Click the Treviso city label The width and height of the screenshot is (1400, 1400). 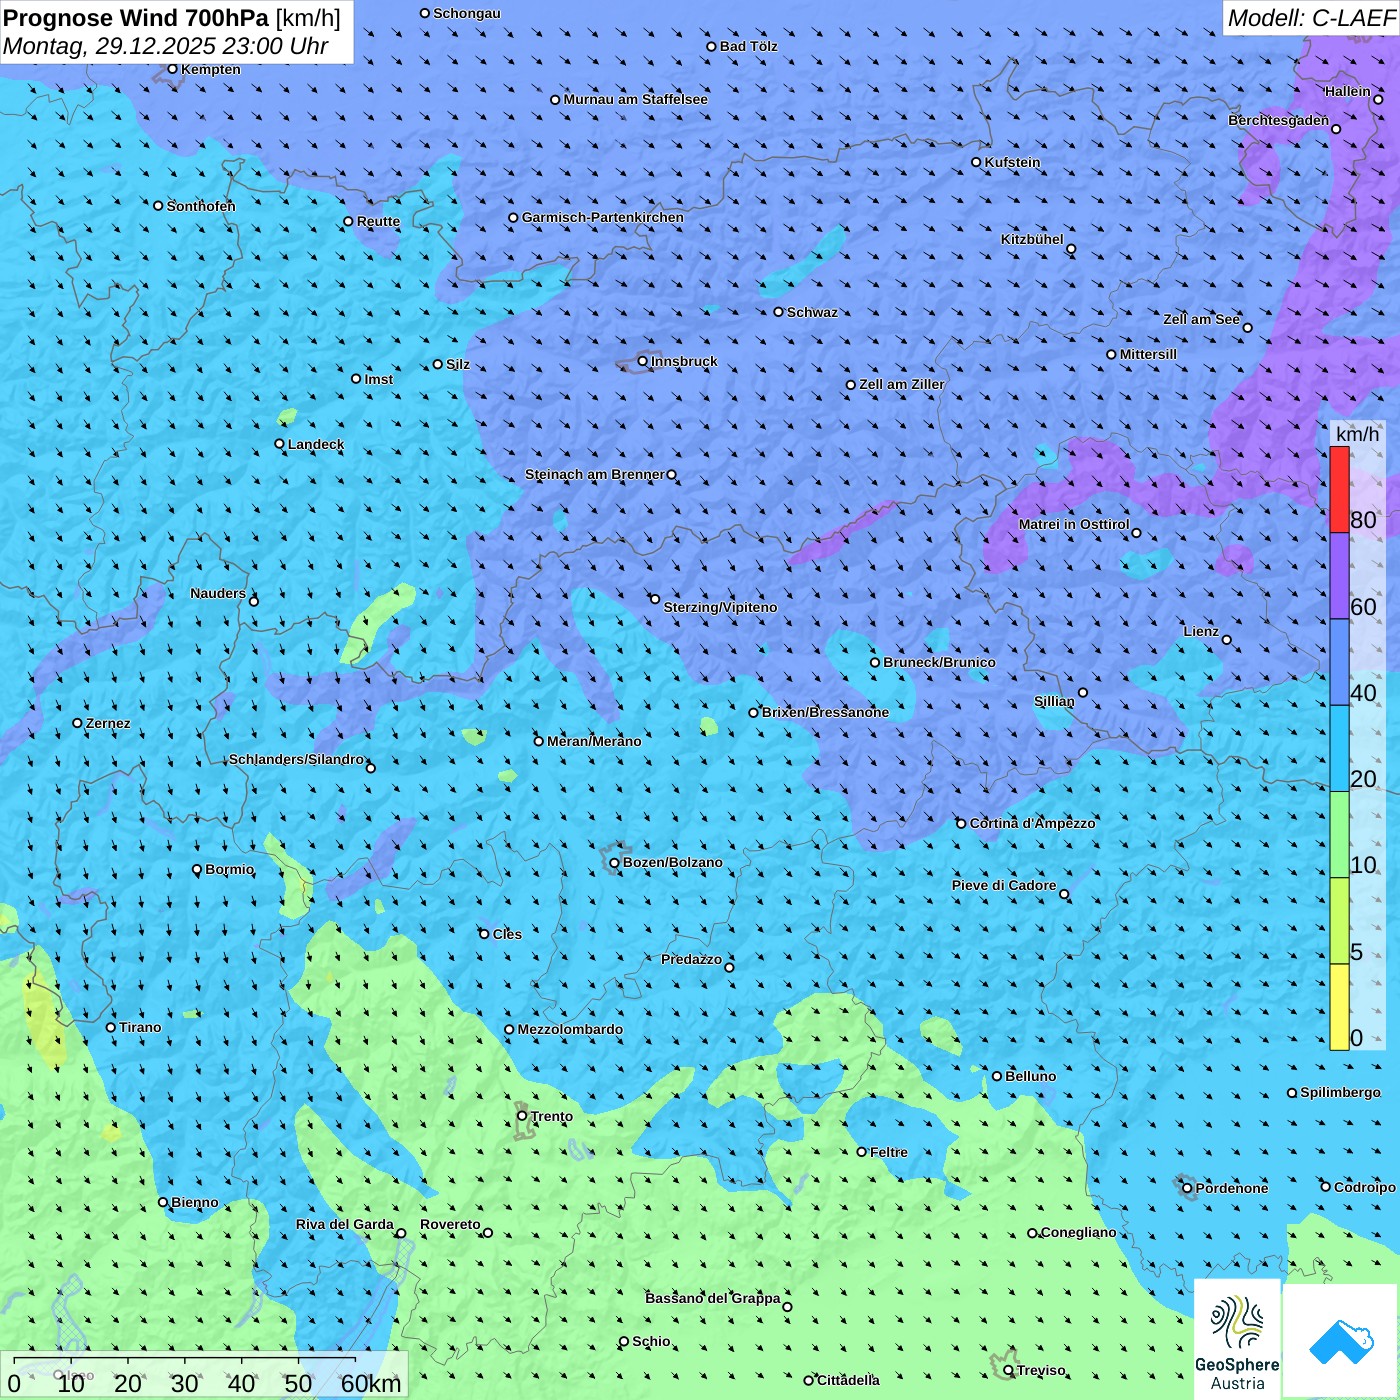[1041, 1370]
